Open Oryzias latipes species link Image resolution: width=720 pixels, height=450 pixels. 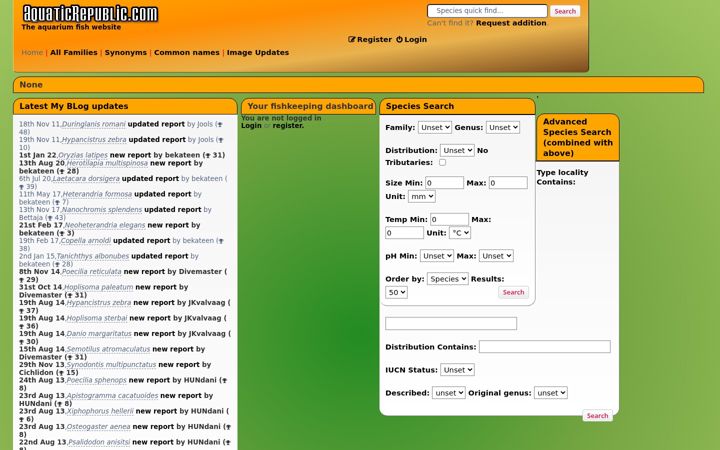[x=83, y=156]
